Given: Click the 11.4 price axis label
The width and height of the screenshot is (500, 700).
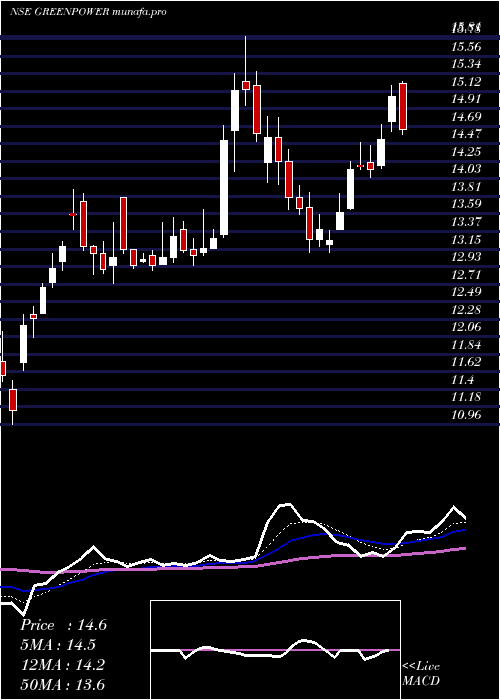Looking at the screenshot, I should tap(463, 379).
